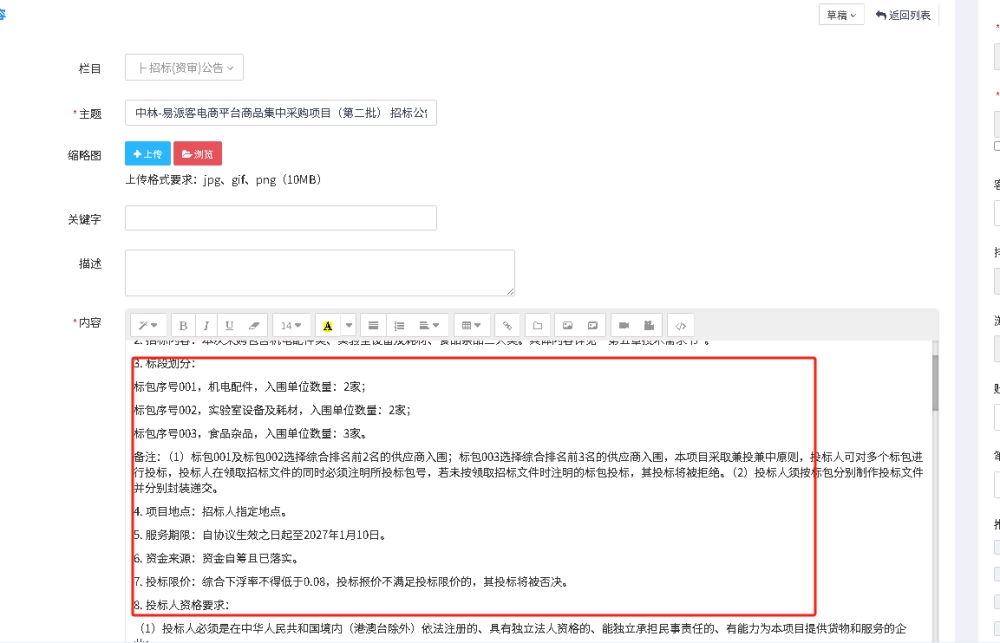Click the eraser clear formatting icon
The image size is (1000, 643).
[254, 325]
